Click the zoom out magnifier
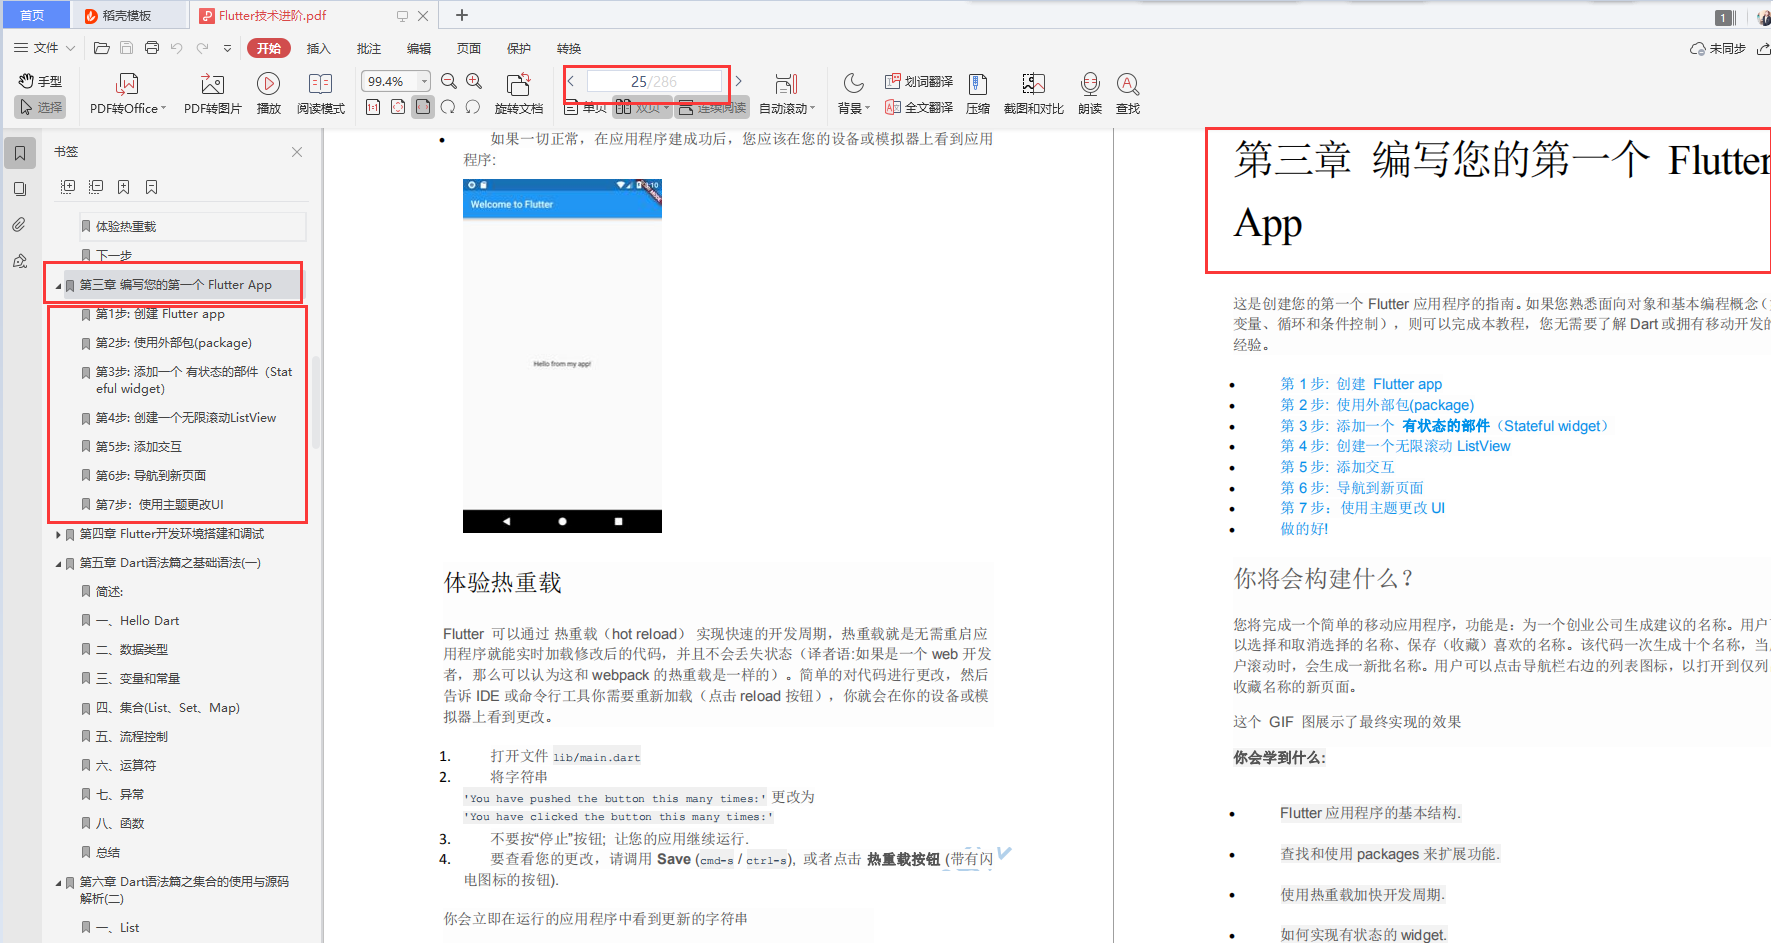The height and width of the screenshot is (943, 1773). 449,81
